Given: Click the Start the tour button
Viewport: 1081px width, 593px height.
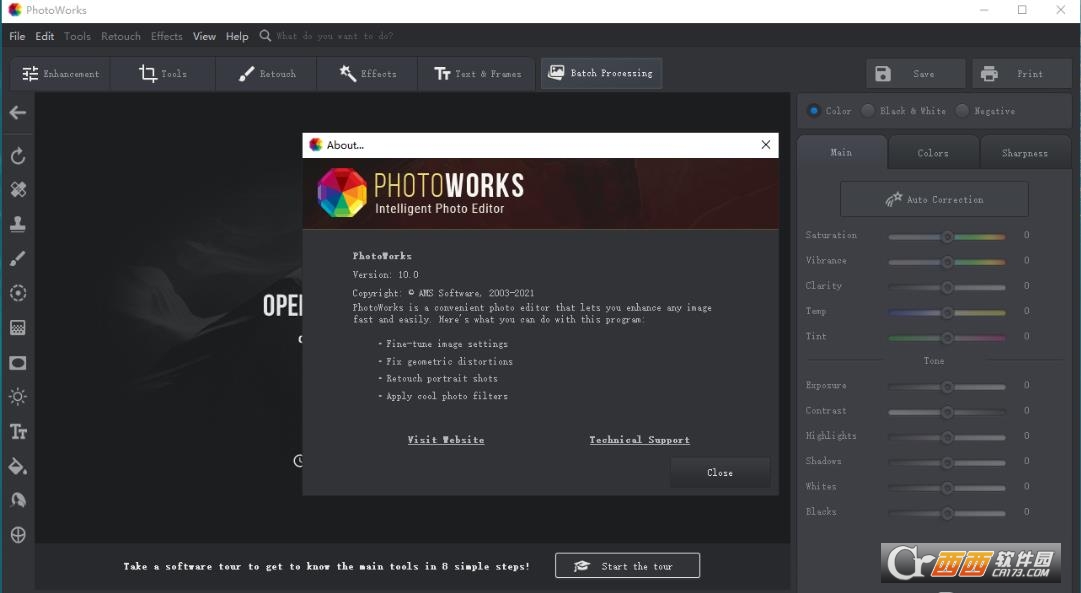Looking at the screenshot, I should (627, 565).
